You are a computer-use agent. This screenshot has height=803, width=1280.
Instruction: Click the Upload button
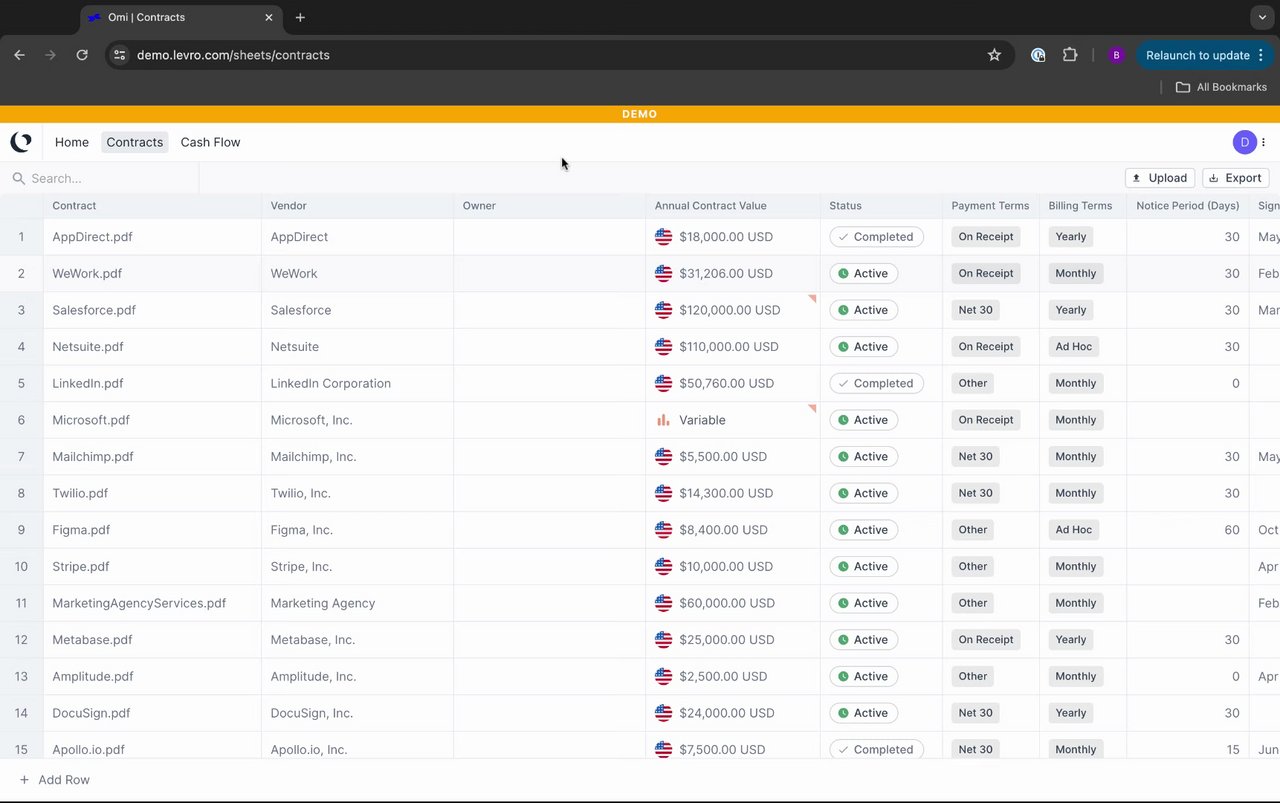click(x=1160, y=178)
